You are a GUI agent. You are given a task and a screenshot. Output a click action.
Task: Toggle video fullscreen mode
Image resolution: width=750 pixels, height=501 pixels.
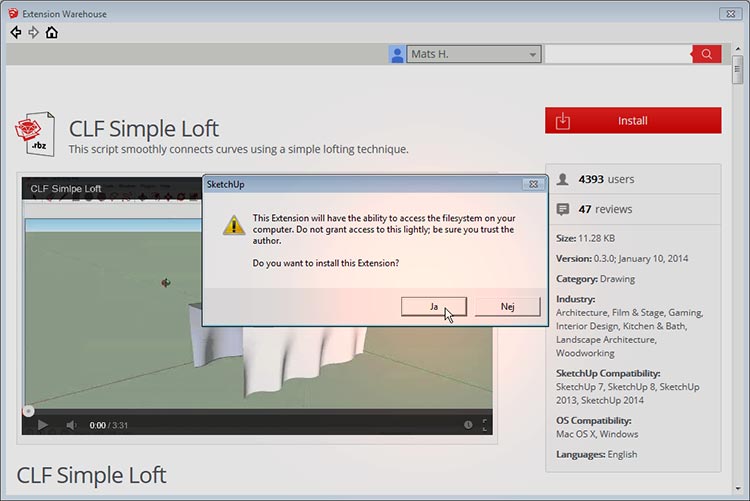click(485, 425)
